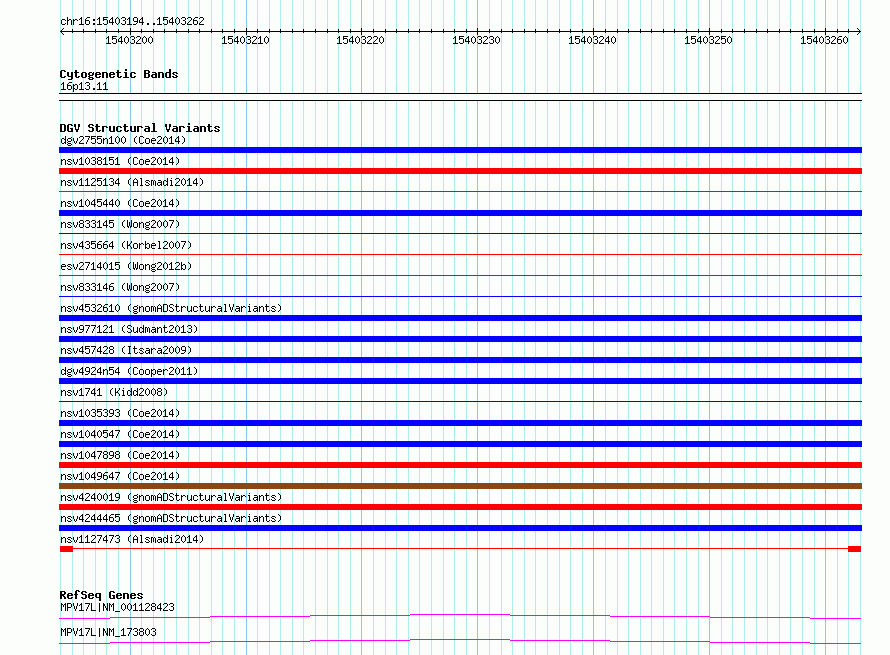Click the dgv2755n100 (Coe2014) variant label
The image size is (890, 655).
[x=123, y=140]
